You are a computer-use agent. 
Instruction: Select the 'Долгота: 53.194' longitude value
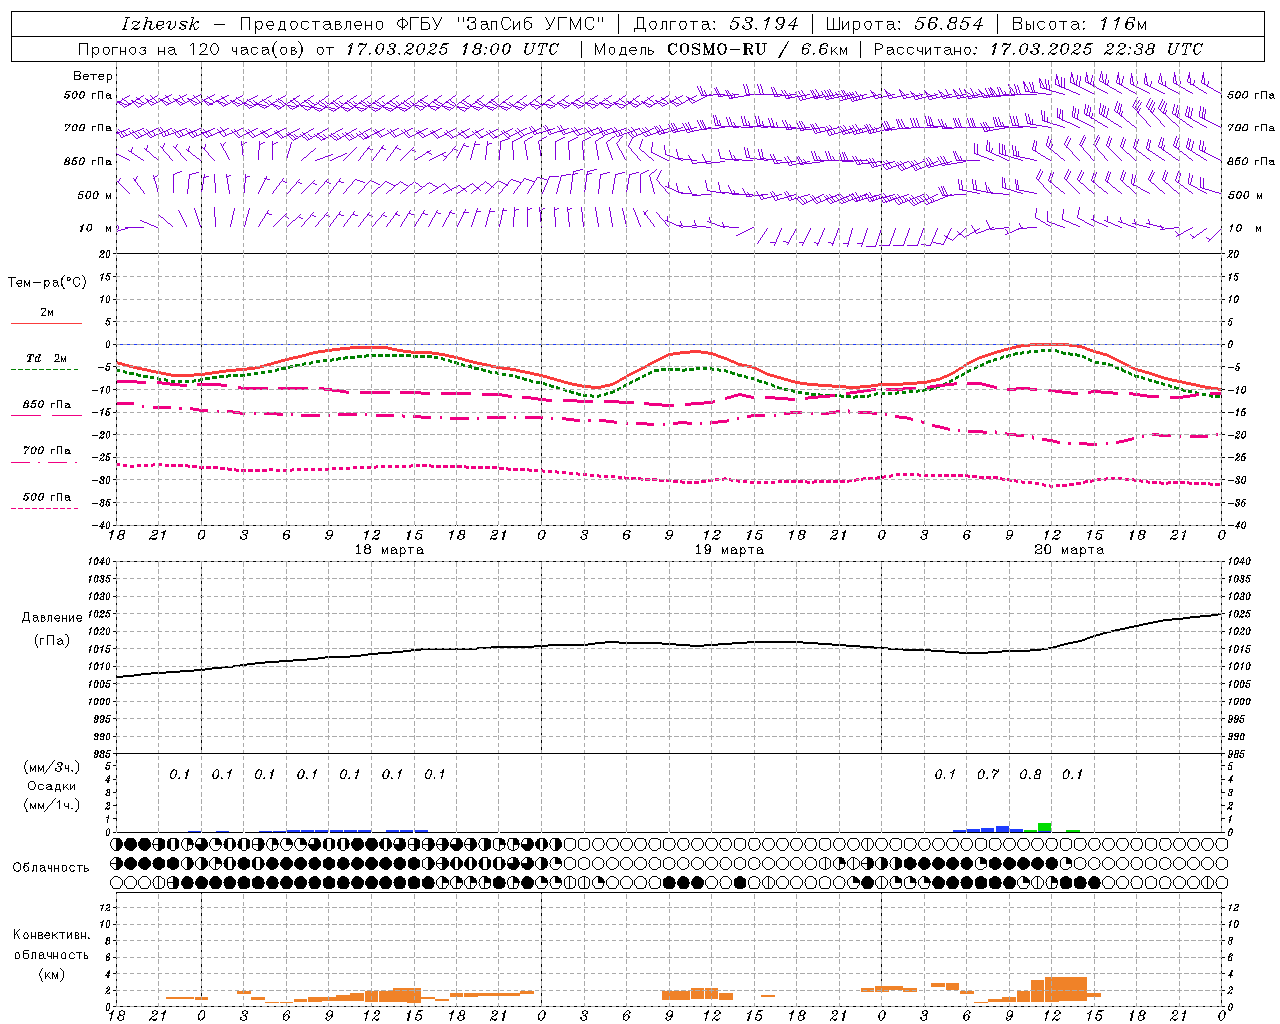tap(716, 24)
